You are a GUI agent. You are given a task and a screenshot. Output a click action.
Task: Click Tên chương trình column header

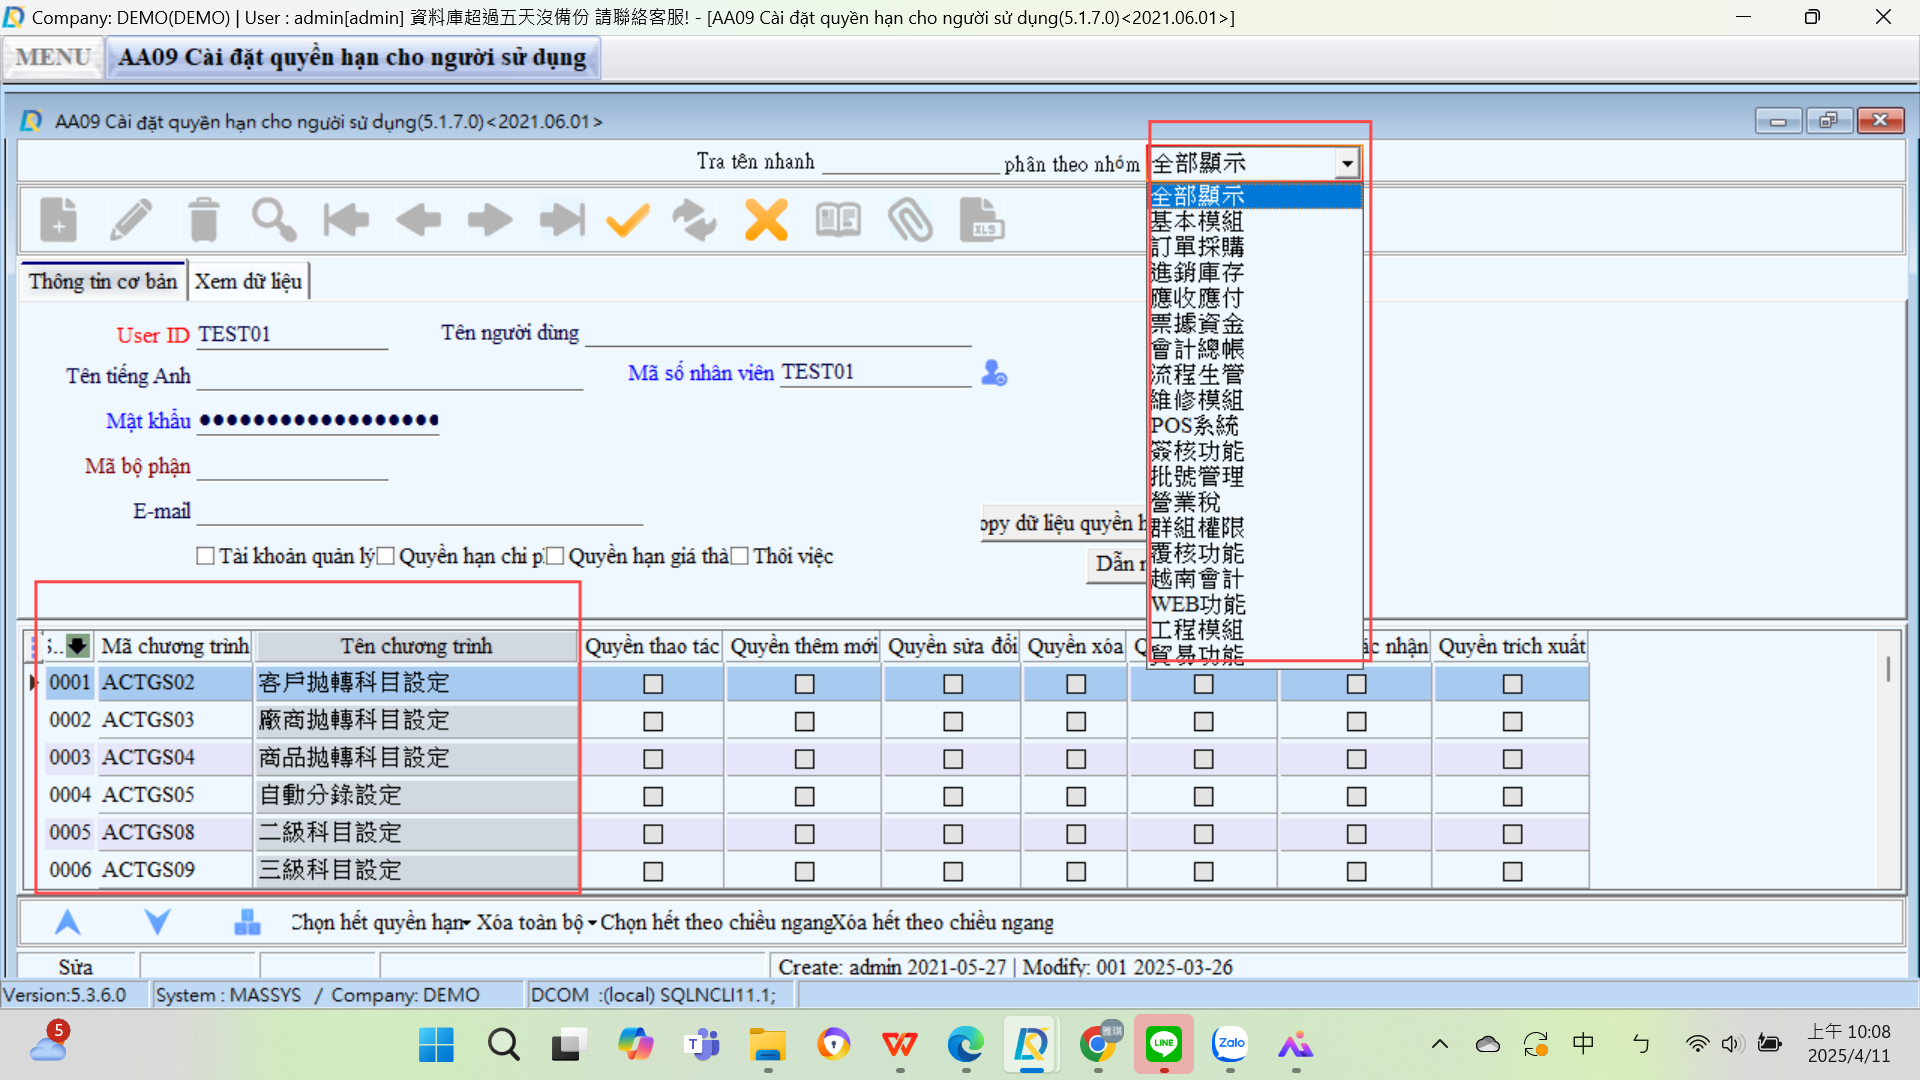point(416,646)
